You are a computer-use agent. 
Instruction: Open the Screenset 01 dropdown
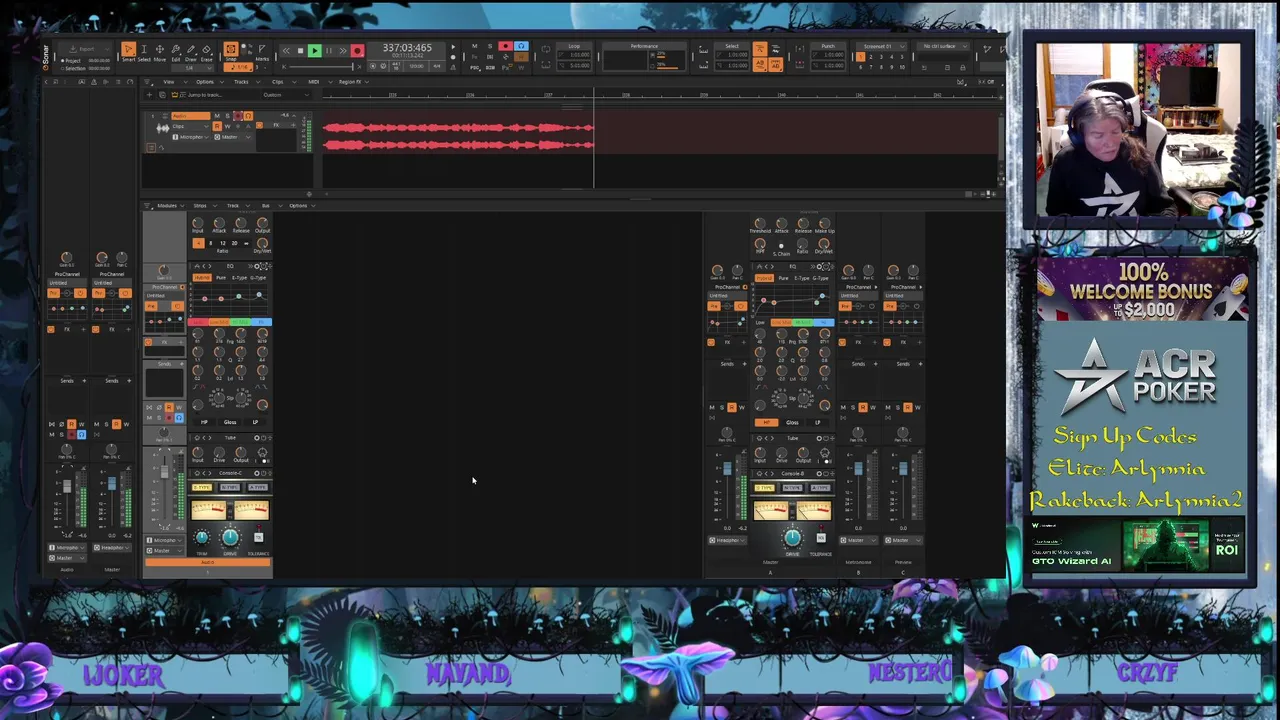coord(881,46)
